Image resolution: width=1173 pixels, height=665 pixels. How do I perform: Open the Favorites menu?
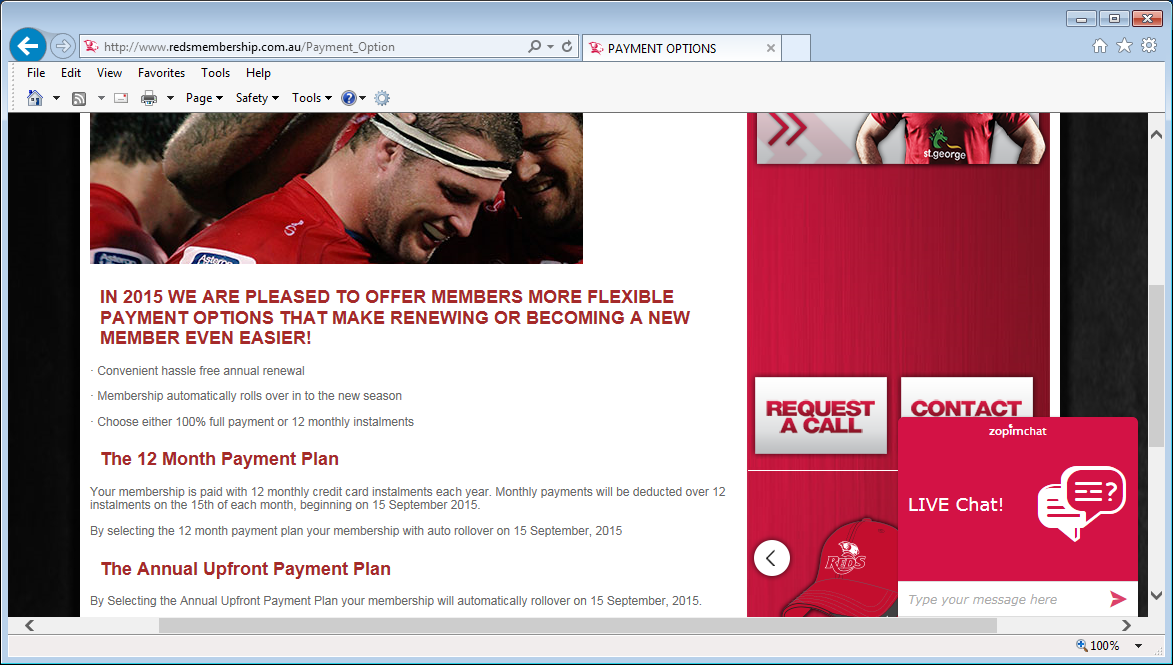coord(161,73)
